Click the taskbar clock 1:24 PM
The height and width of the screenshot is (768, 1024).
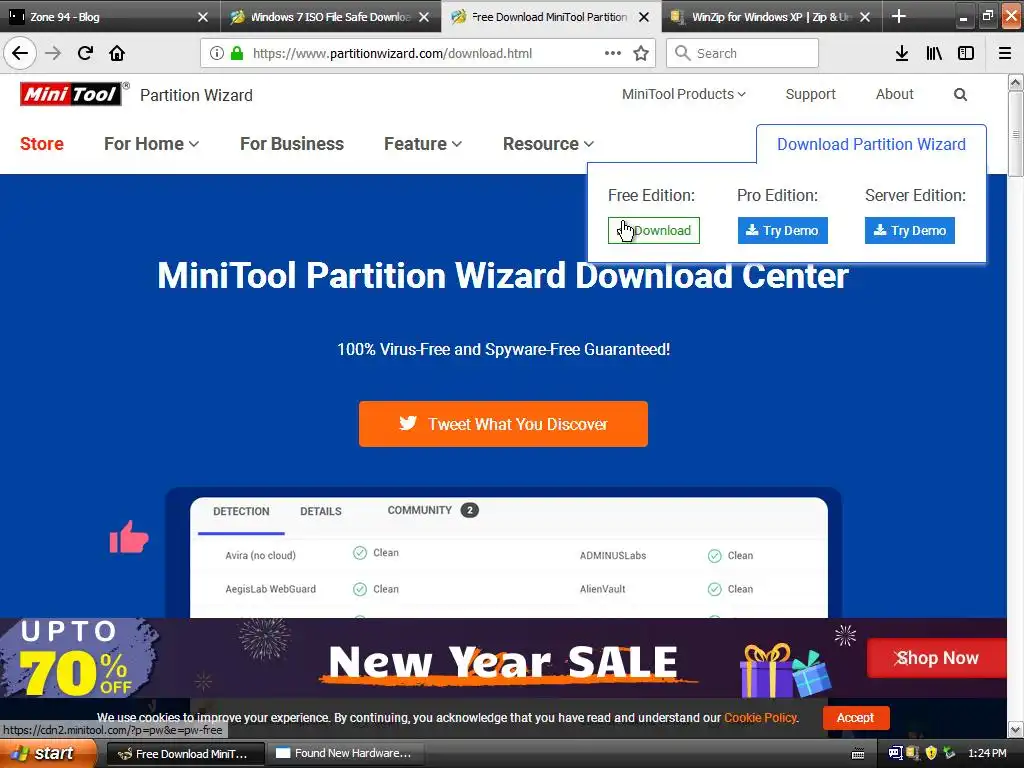987,753
